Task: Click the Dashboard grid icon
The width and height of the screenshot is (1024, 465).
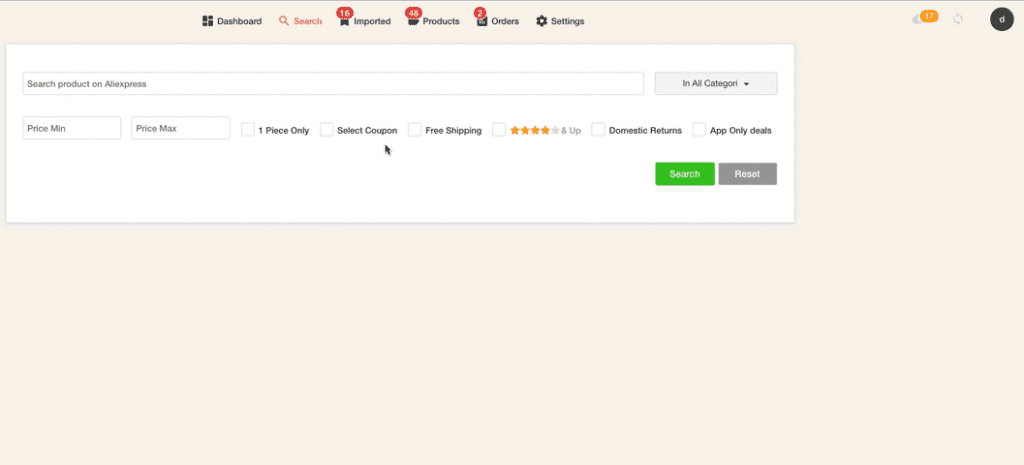Action: (208, 21)
